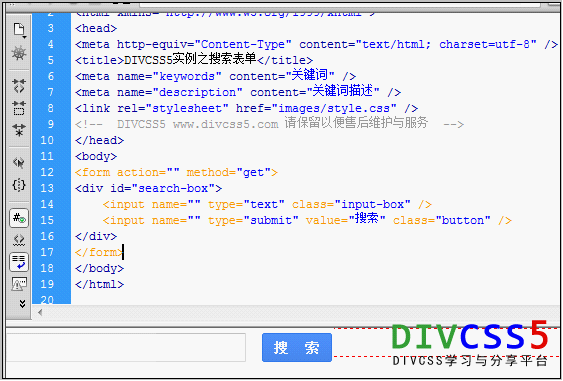Collapse the selection using the dashed-box icon
563x381 pixels.
coord(19,108)
